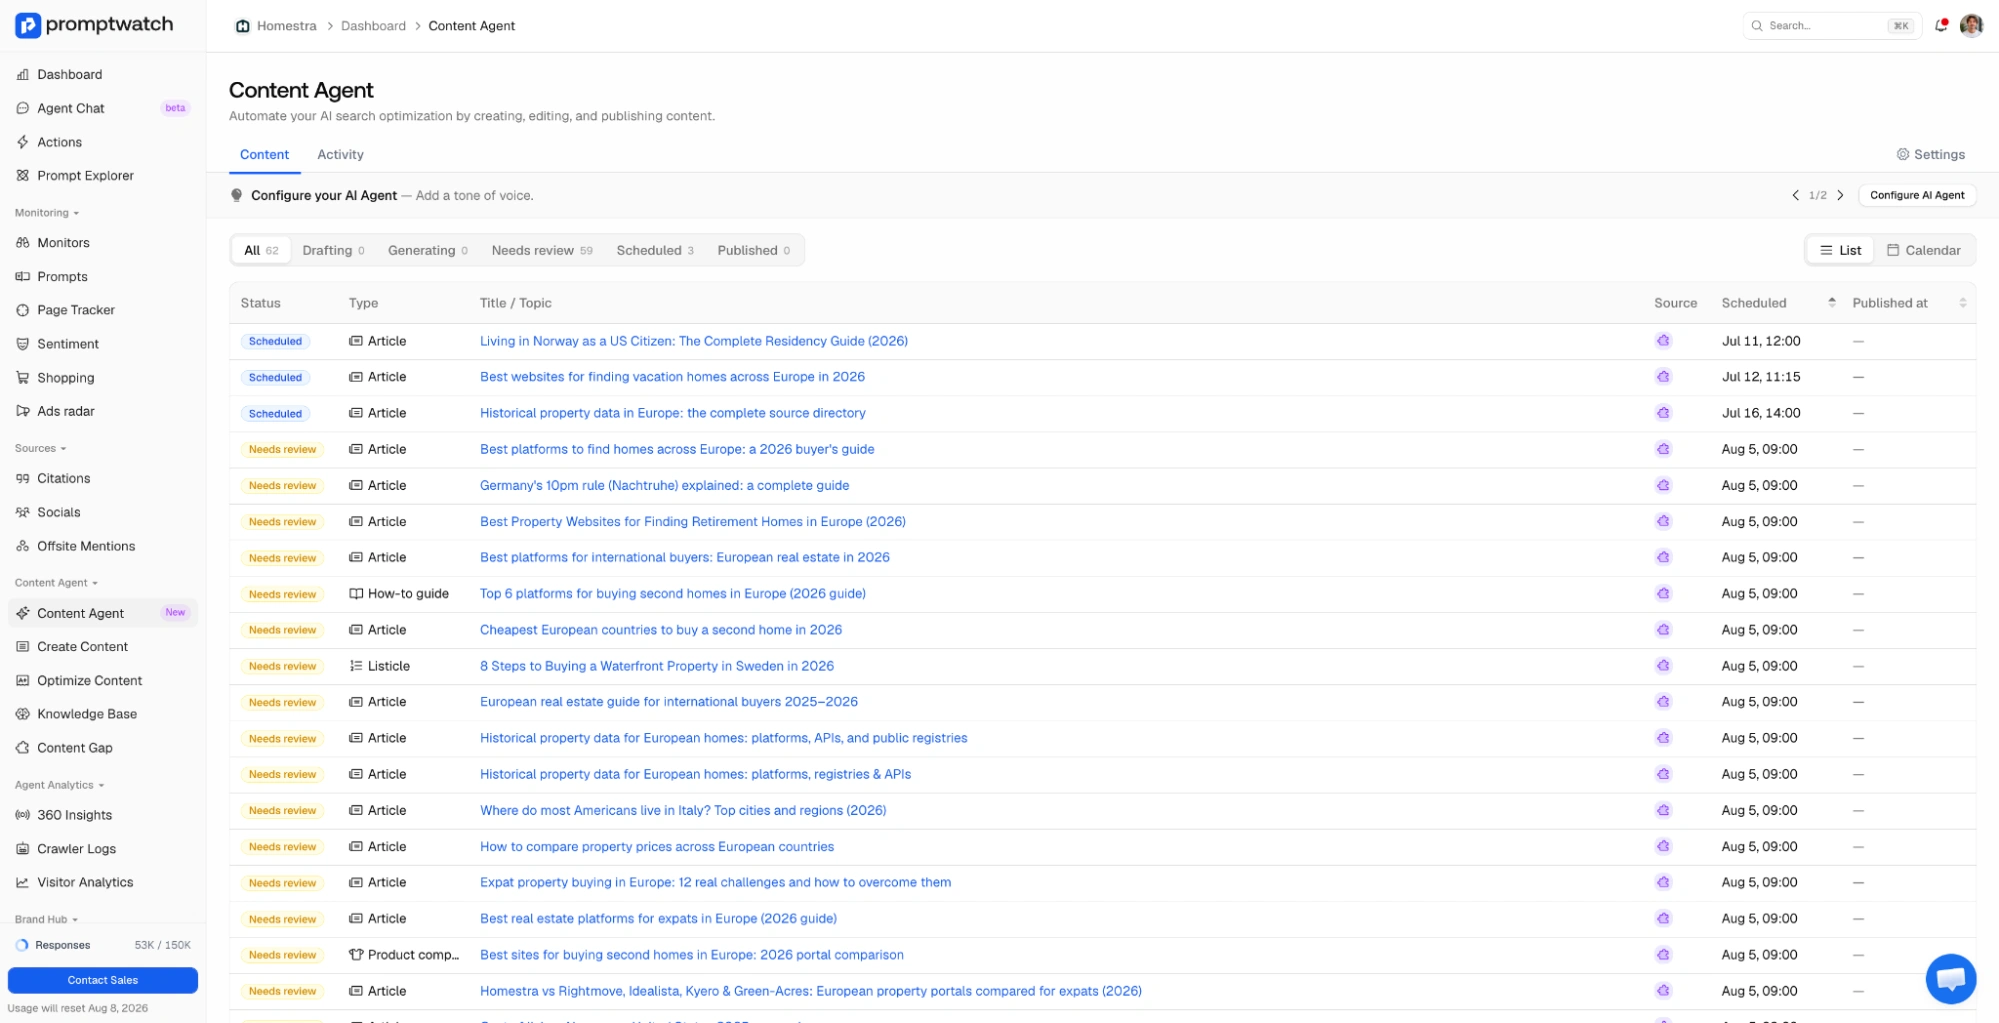The image size is (1999, 1023).
Task: Select the Content tab
Action: tap(264, 154)
